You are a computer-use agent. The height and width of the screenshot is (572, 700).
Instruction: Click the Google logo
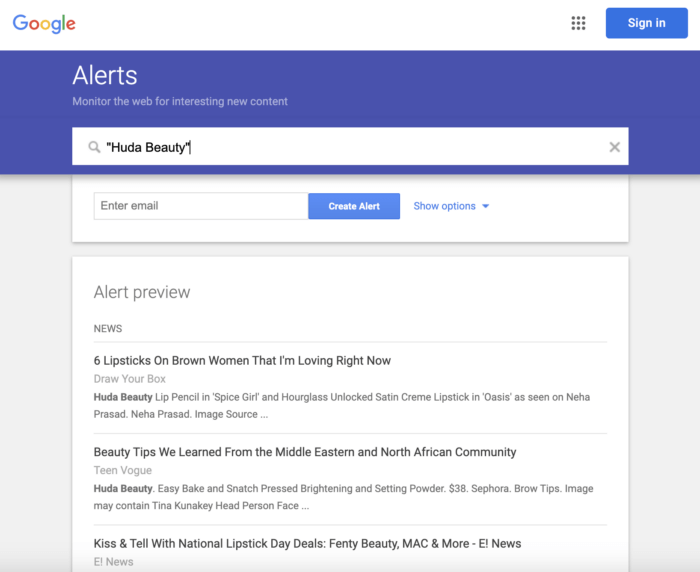tap(44, 24)
